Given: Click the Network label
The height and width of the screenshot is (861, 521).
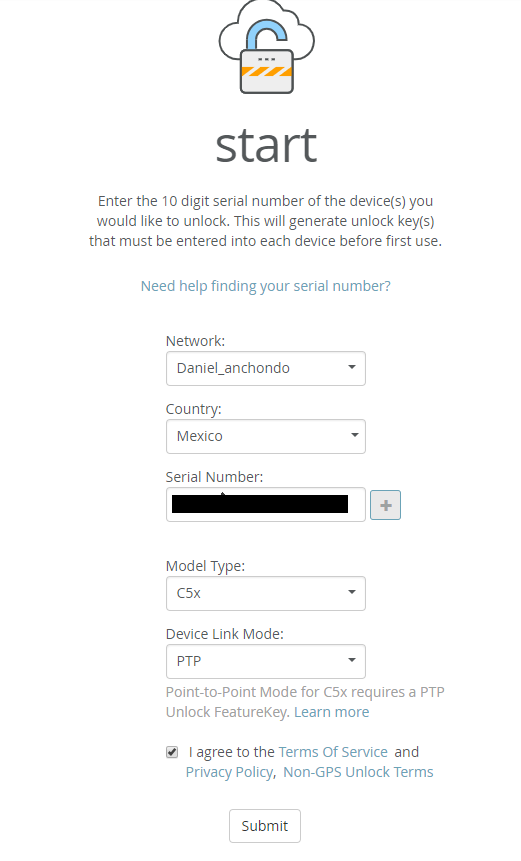Looking at the screenshot, I should coord(195,341).
